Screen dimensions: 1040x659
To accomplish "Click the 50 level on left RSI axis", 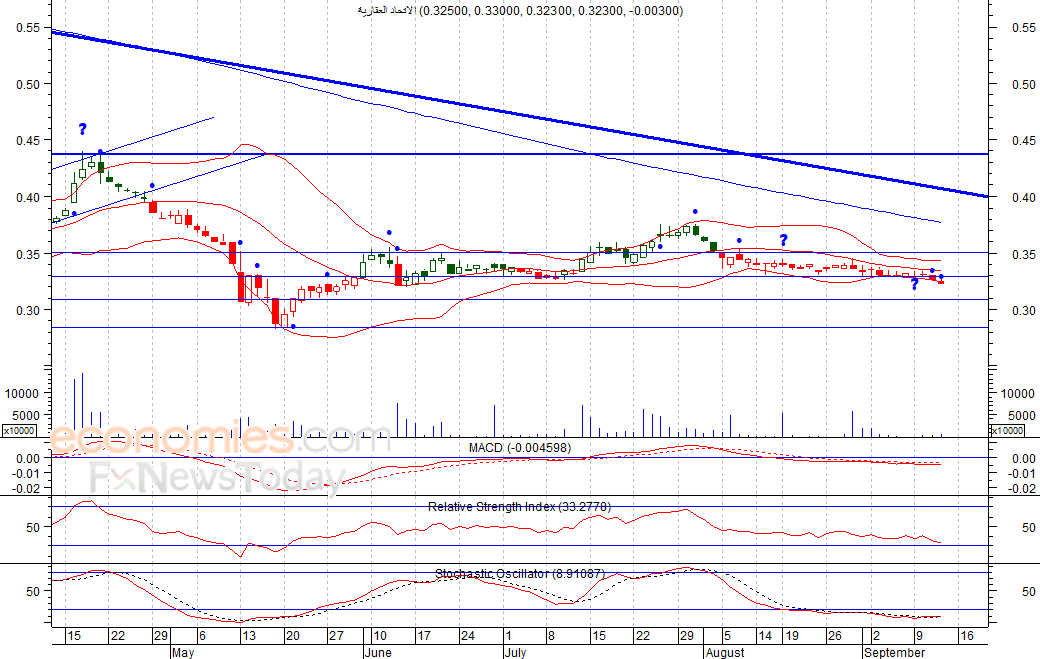I will click(33, 528).
